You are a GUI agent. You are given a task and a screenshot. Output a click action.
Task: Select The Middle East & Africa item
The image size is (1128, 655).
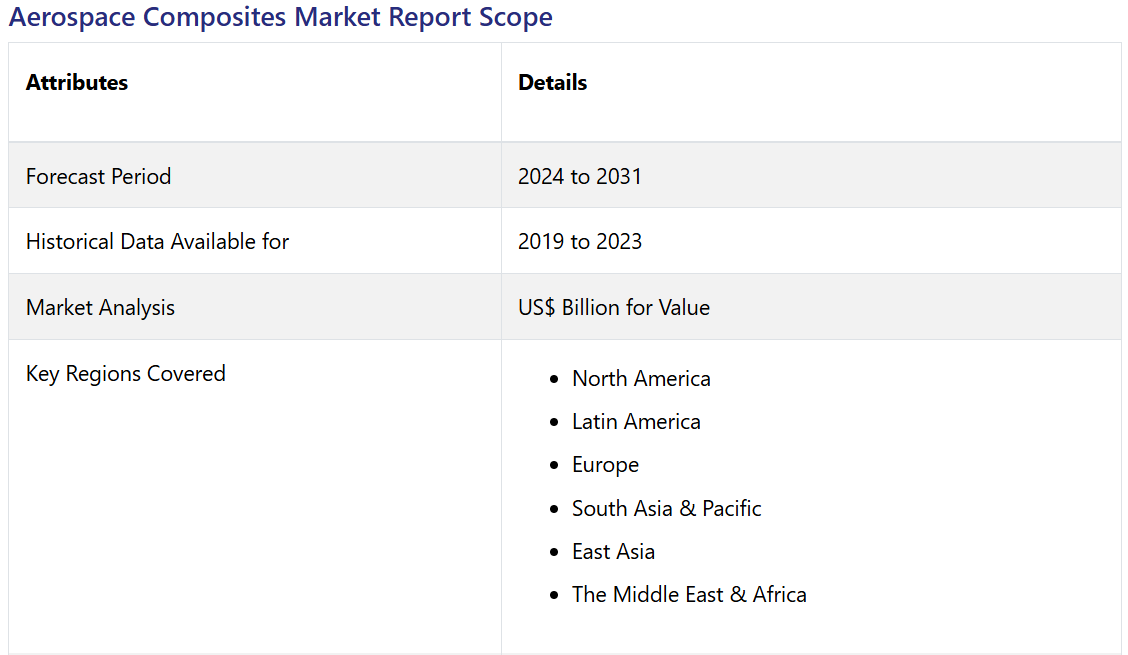[689, 595]
